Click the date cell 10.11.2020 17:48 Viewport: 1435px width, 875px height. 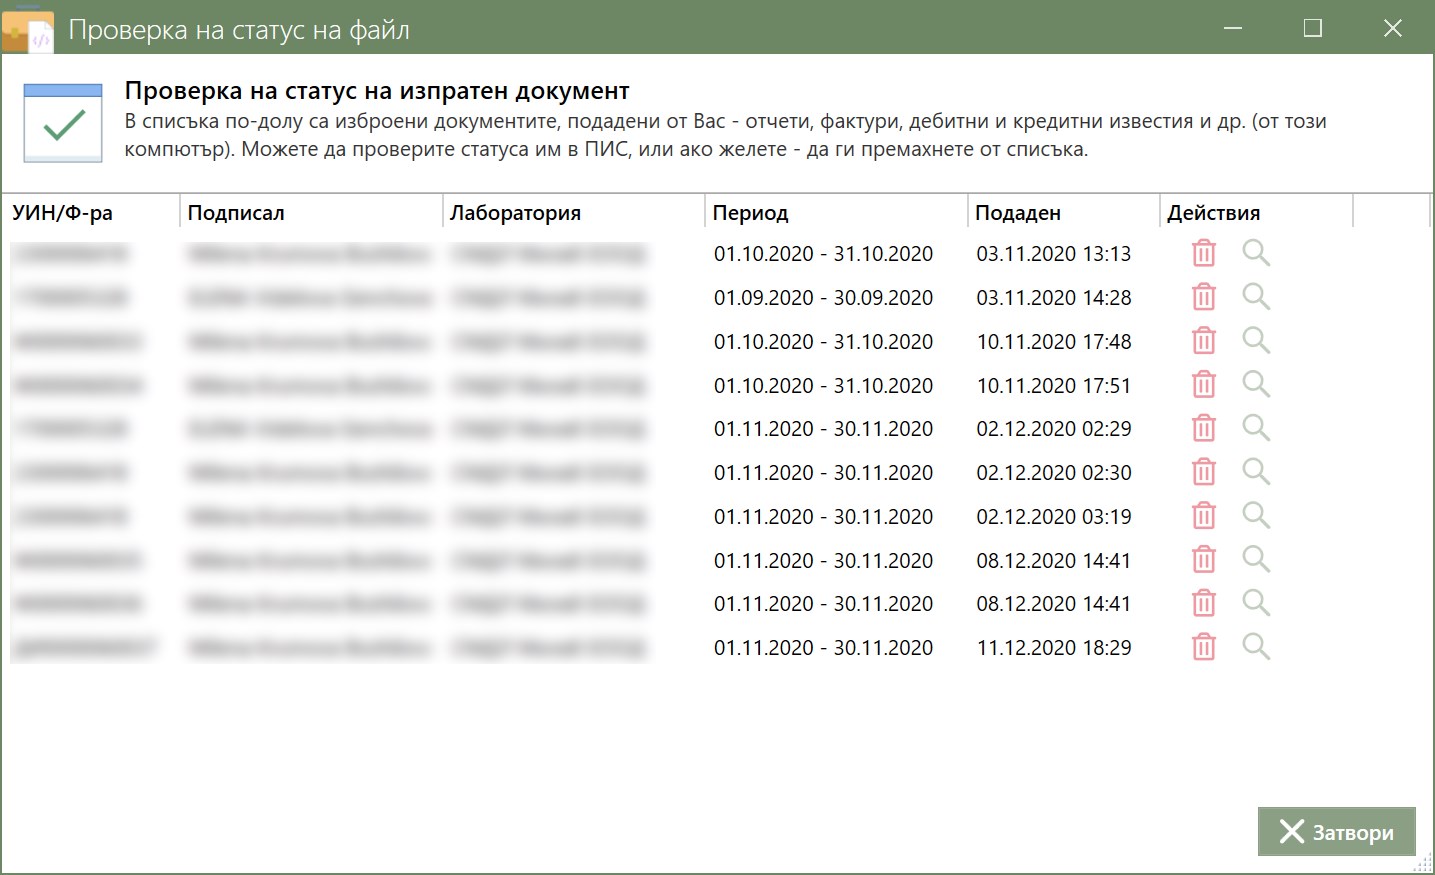1054,342
